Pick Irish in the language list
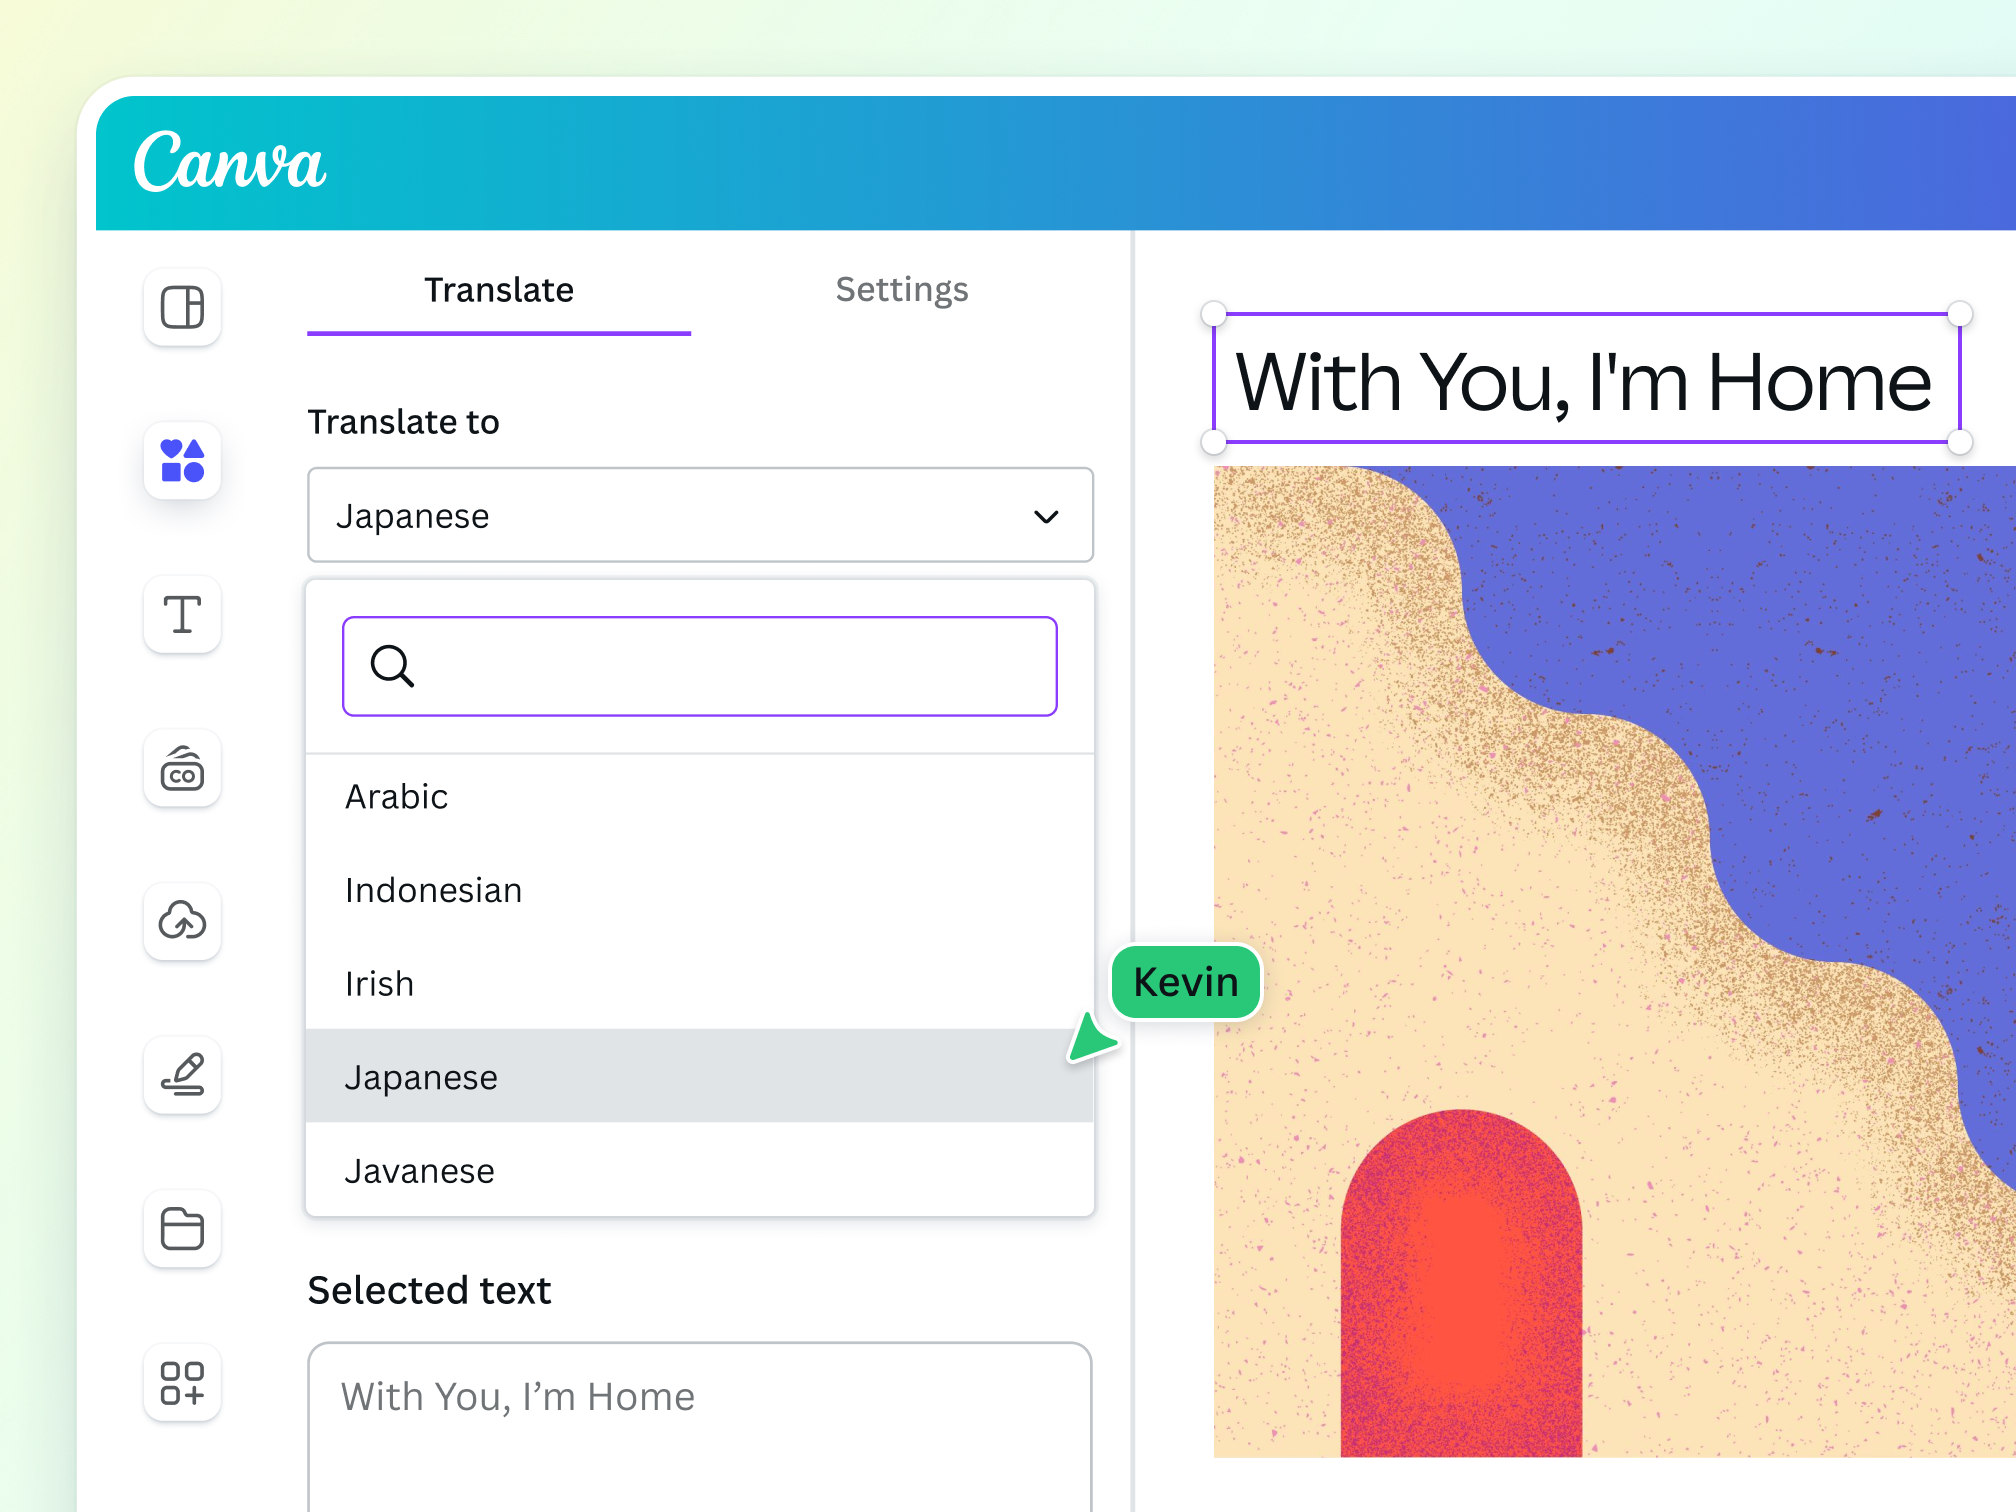The width and height of the screenshot is (2016, 1512). 379,984
